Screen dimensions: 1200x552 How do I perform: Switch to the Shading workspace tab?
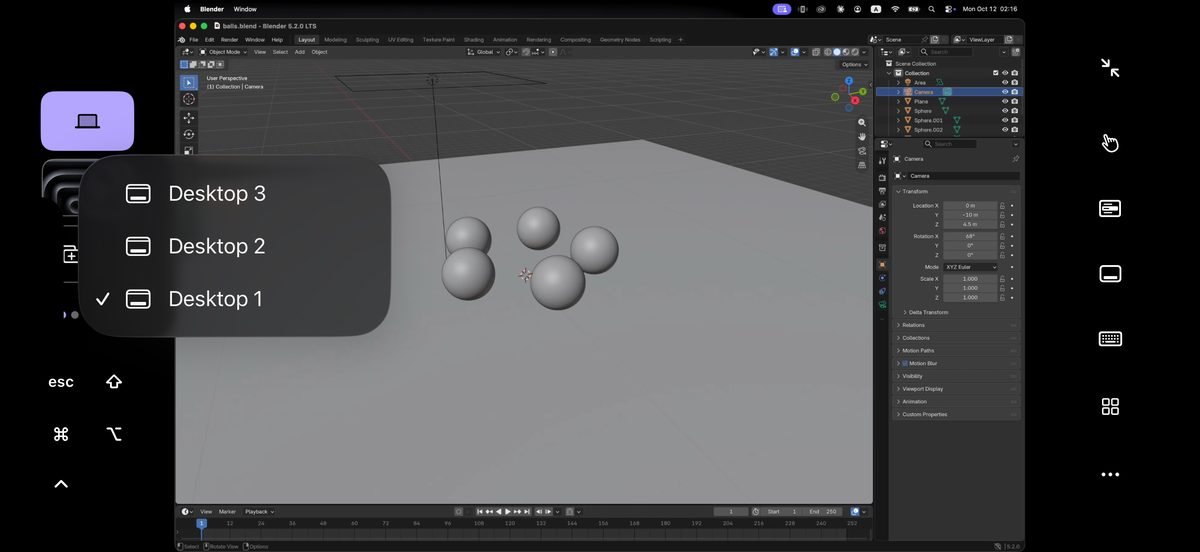tap(474, 40)
